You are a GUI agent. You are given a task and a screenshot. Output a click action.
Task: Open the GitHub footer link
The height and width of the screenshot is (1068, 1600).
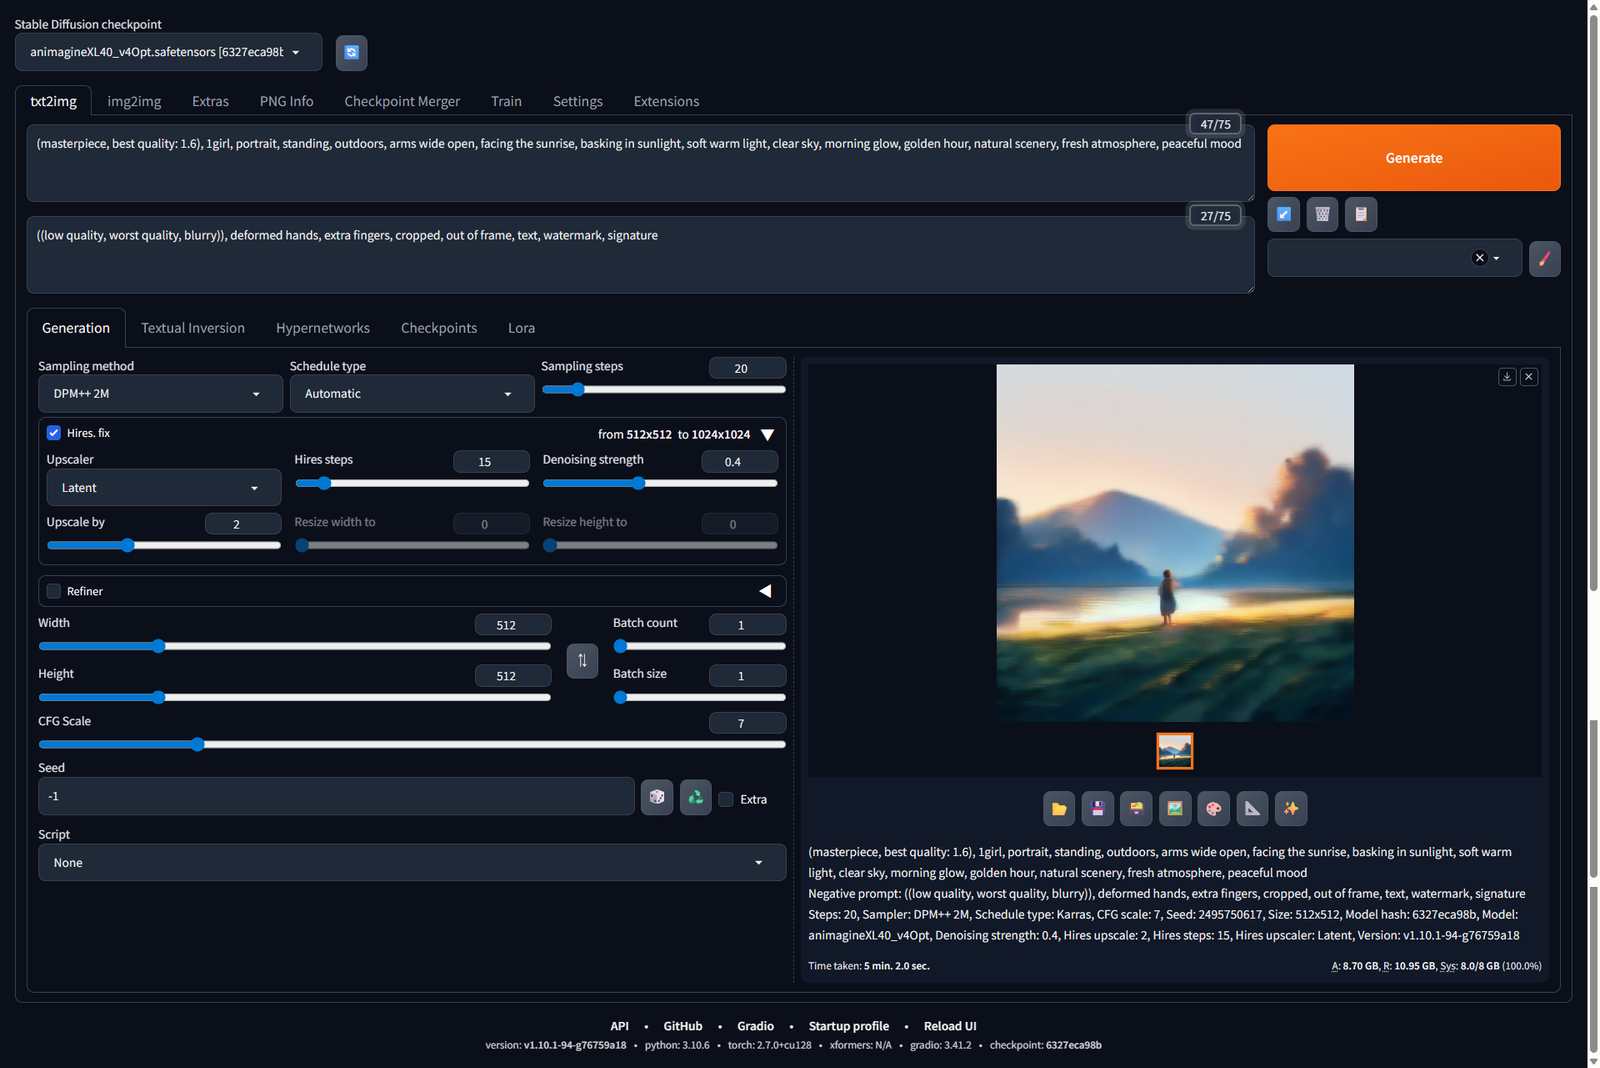[x=683, y=1026]
